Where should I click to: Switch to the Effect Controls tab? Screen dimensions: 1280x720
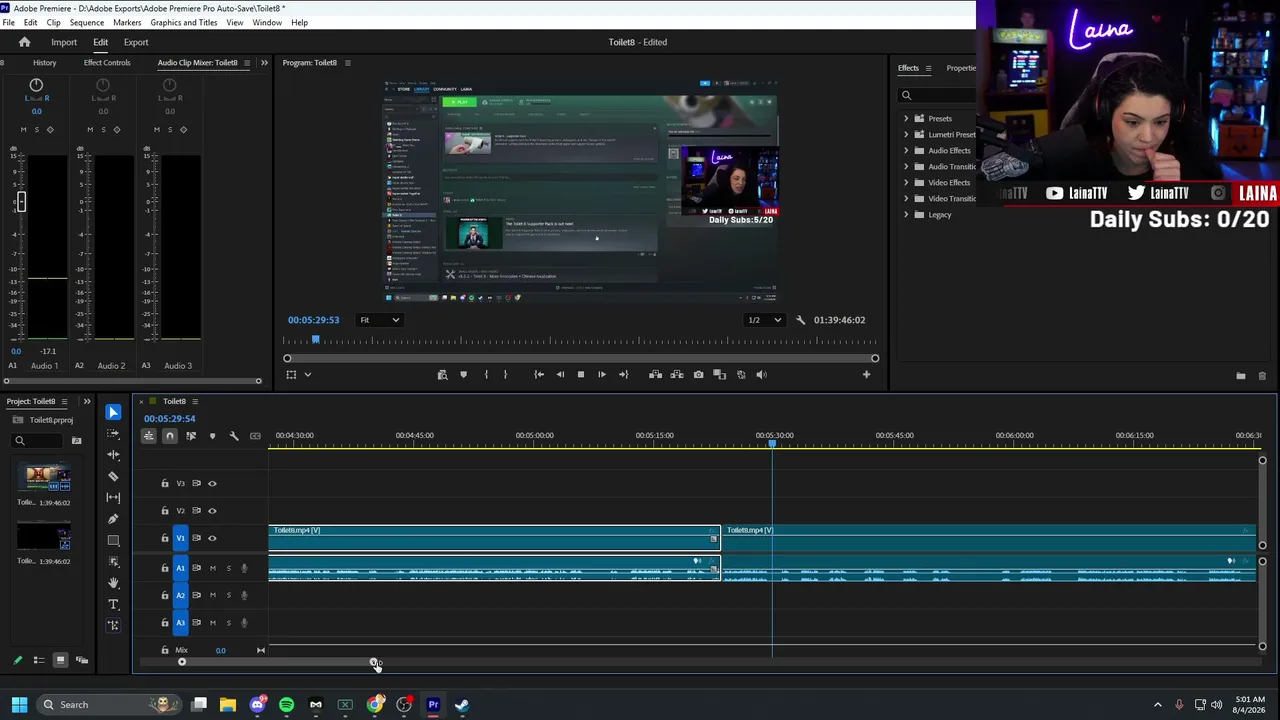[107, 63]
